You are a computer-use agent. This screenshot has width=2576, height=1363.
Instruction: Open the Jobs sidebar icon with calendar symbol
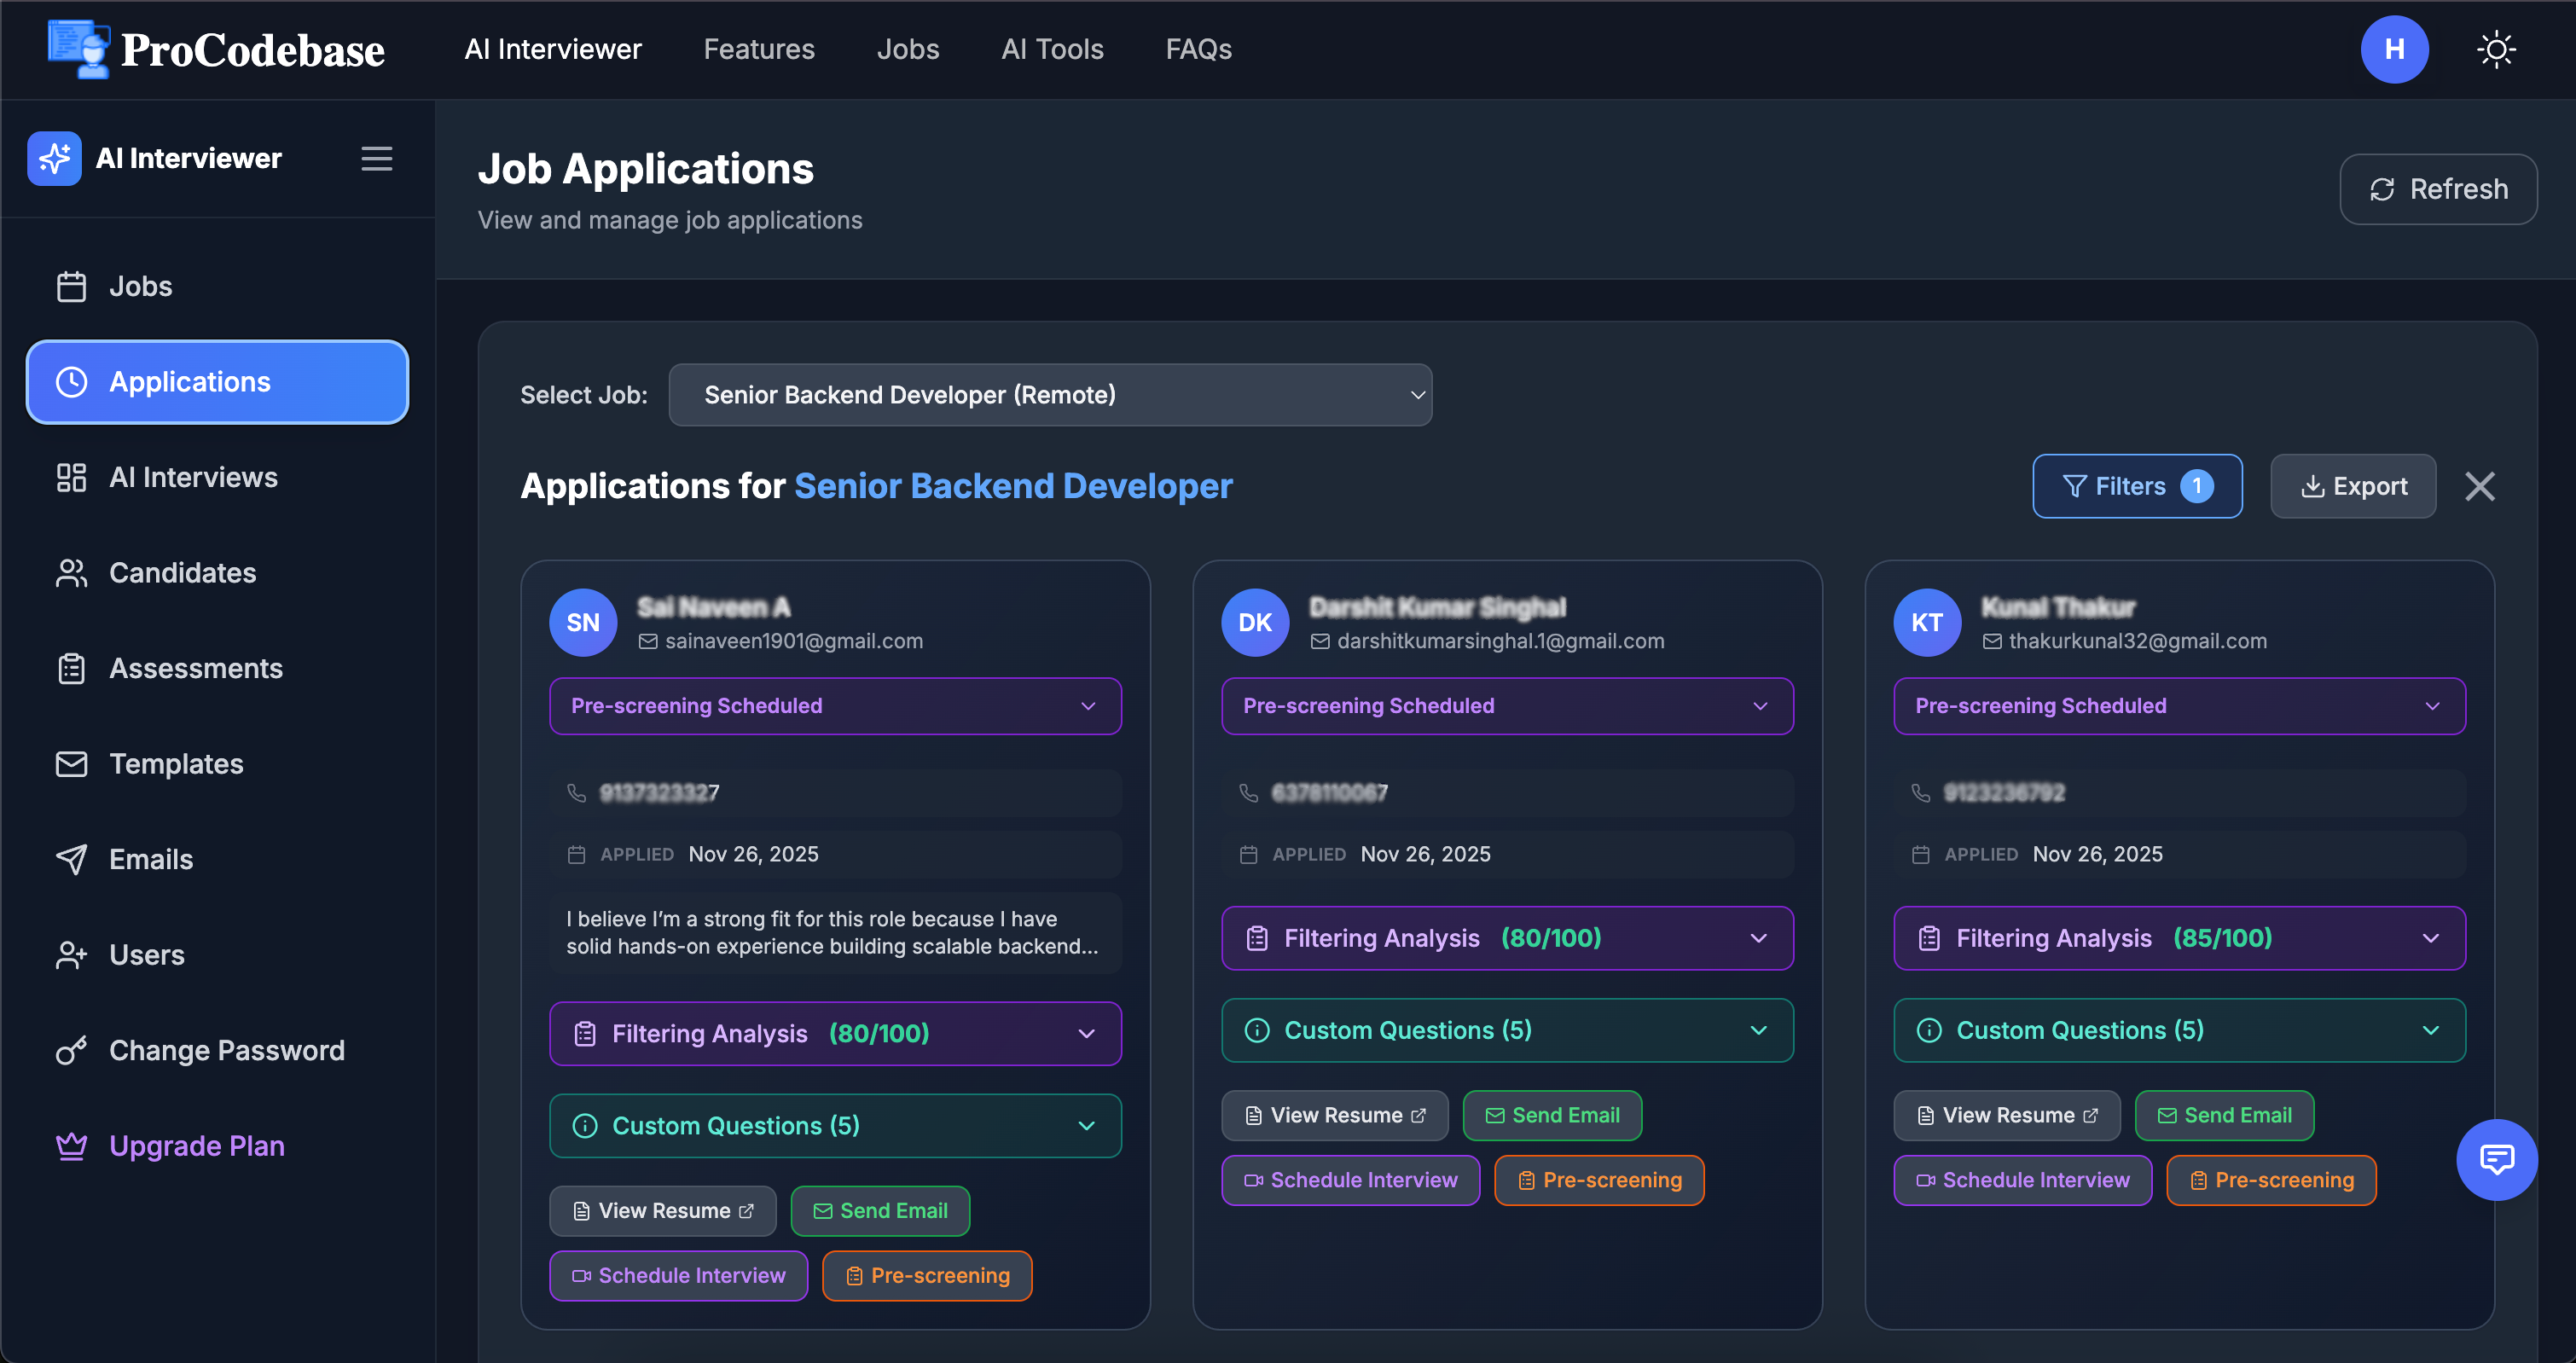[71, 286]
